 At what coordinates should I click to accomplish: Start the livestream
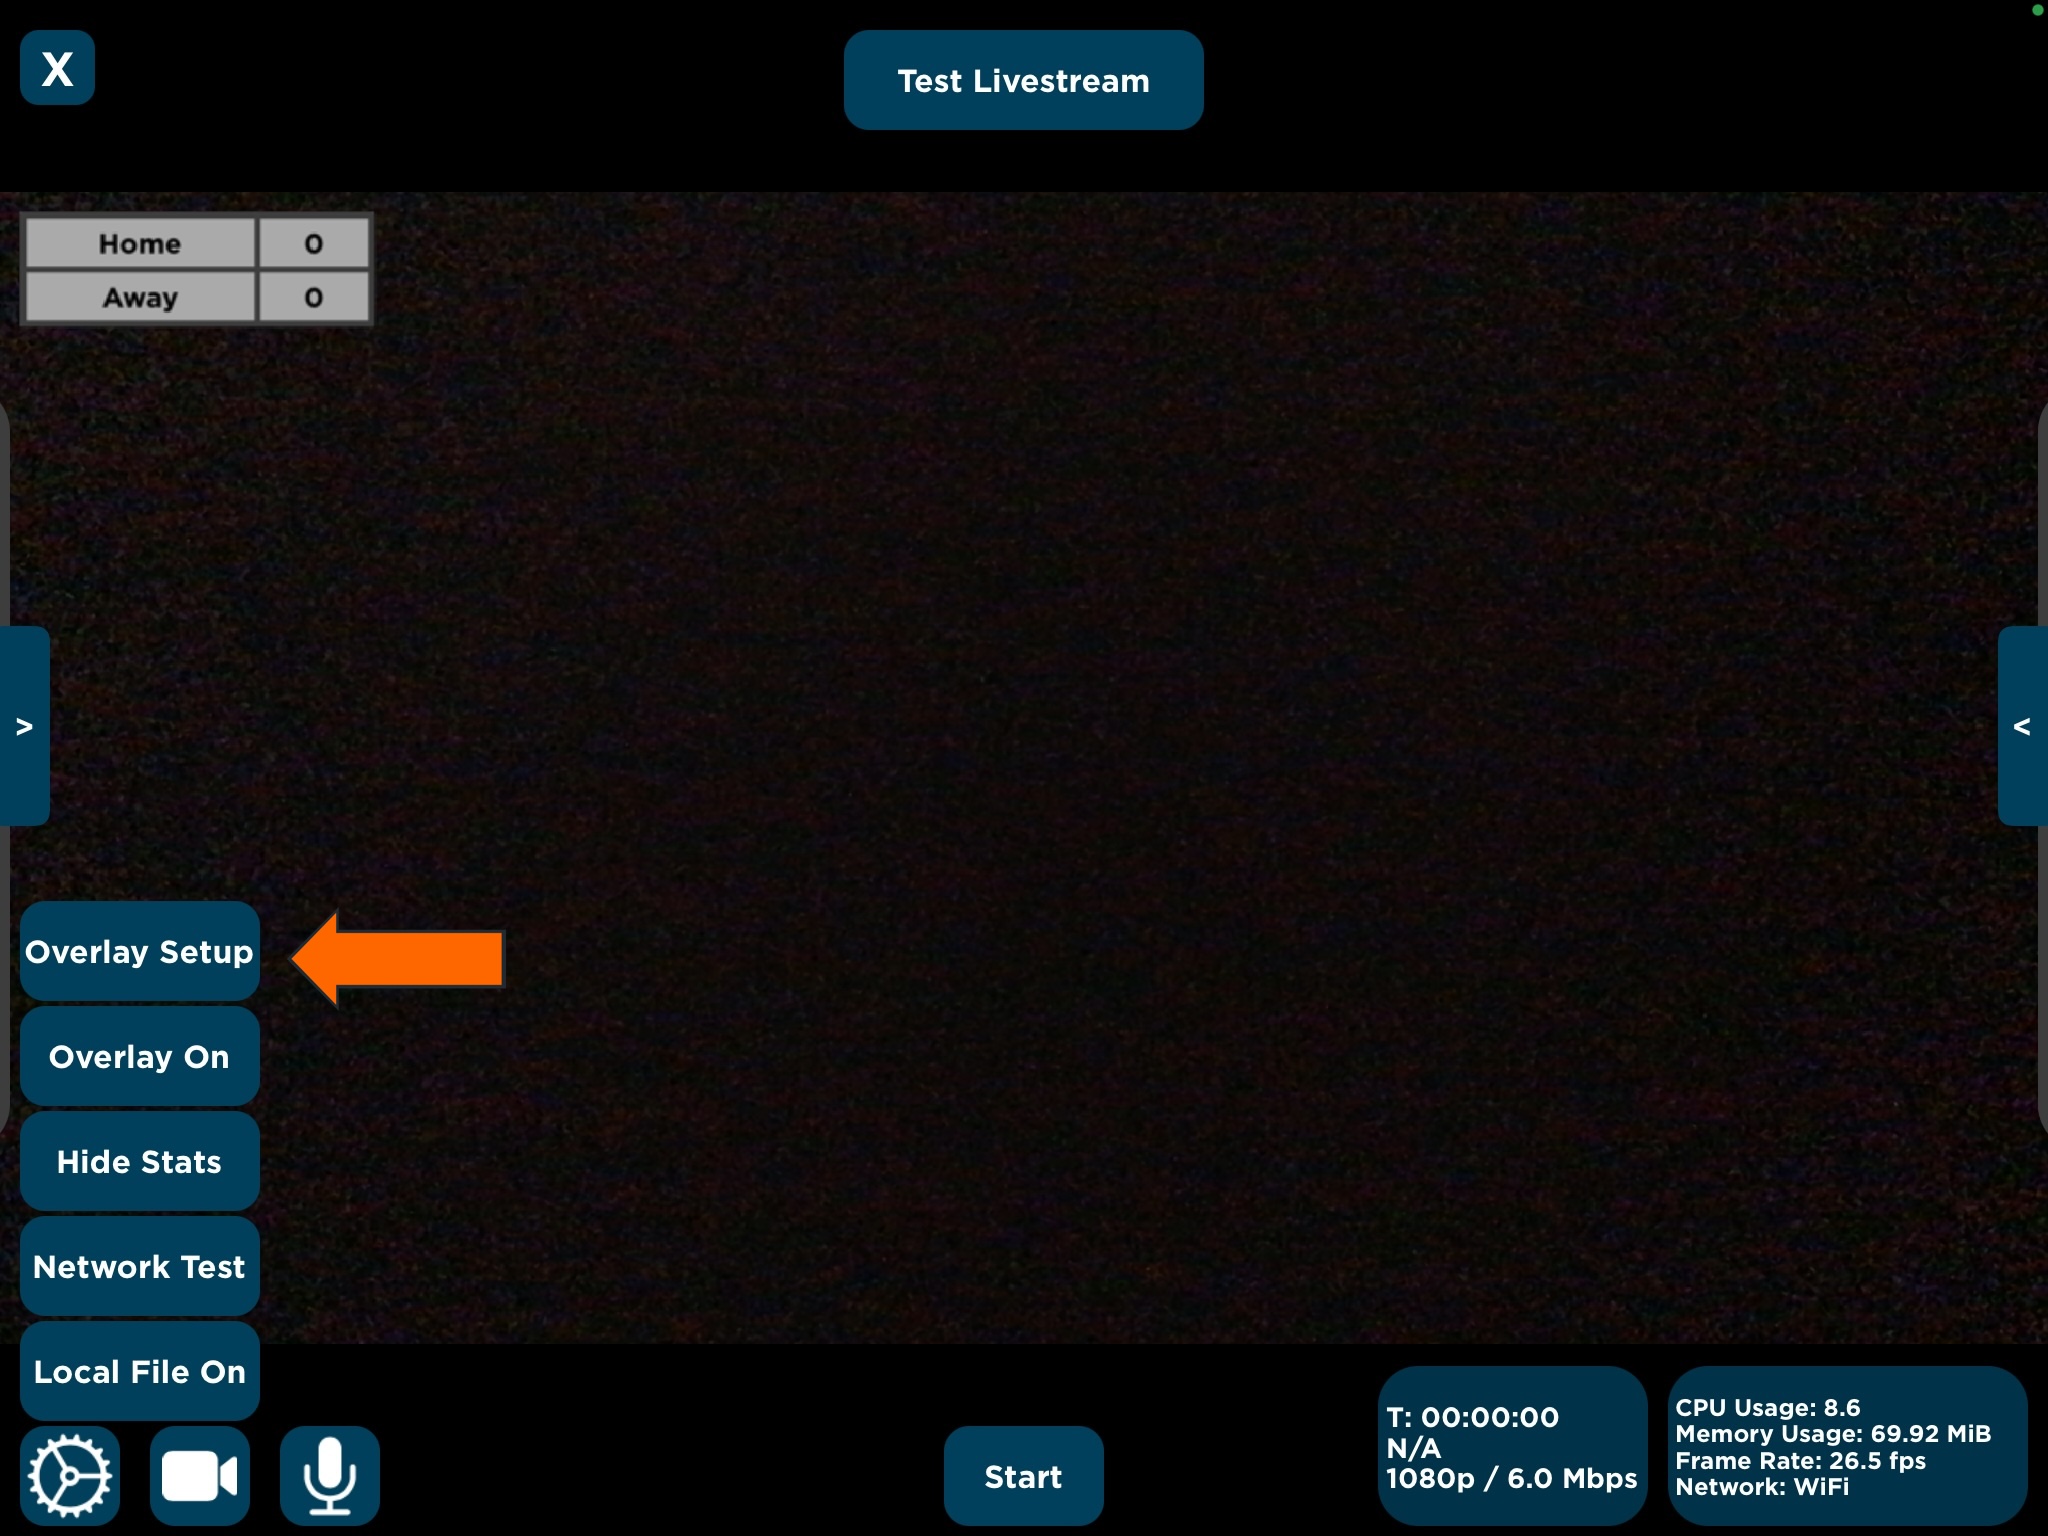(x=1023, y=1476)
